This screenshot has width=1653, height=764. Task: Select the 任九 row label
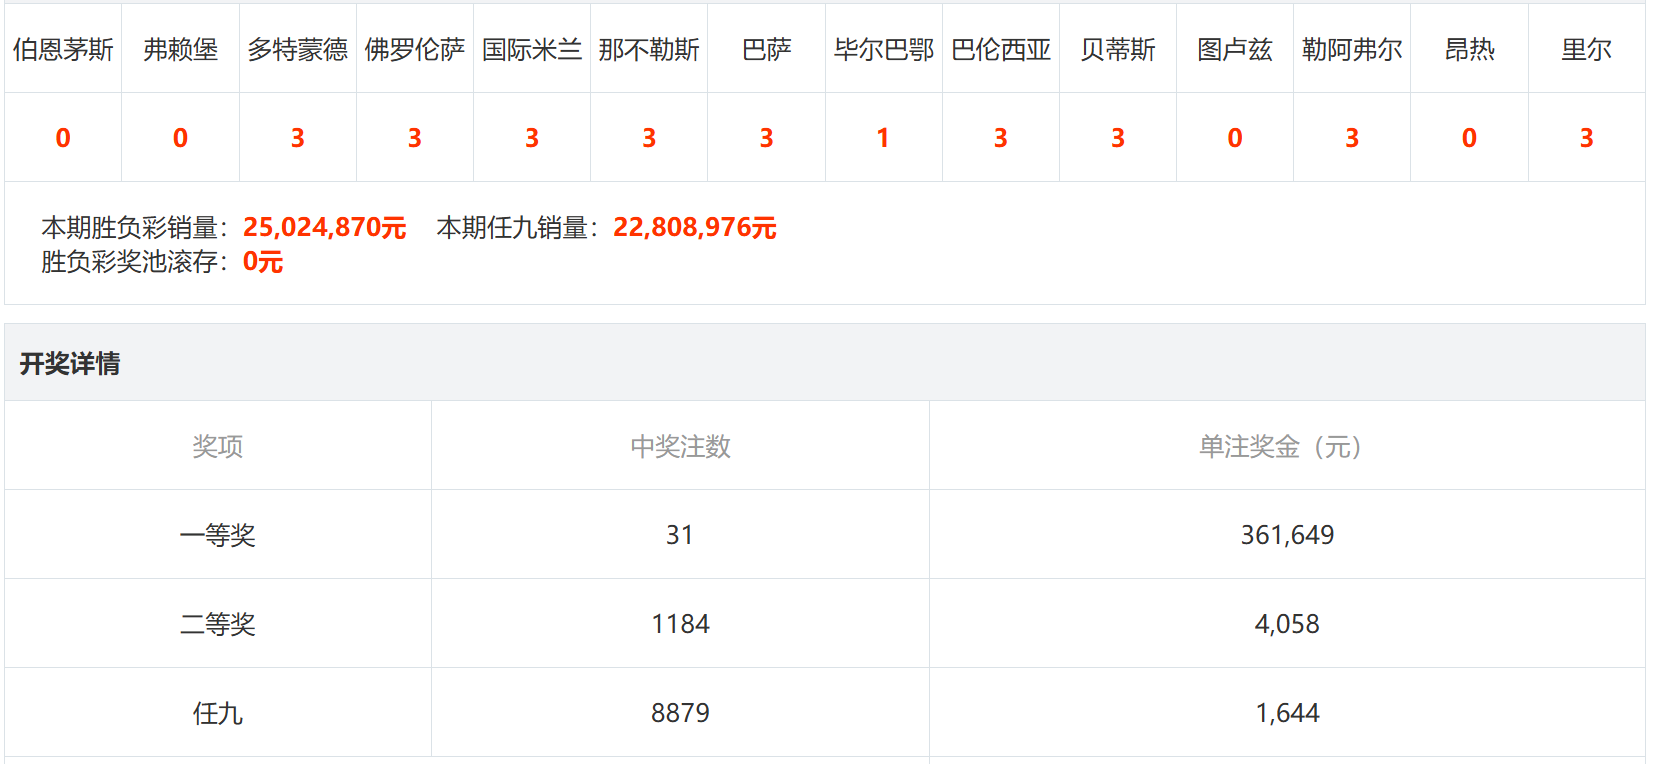tap(218, 713)
